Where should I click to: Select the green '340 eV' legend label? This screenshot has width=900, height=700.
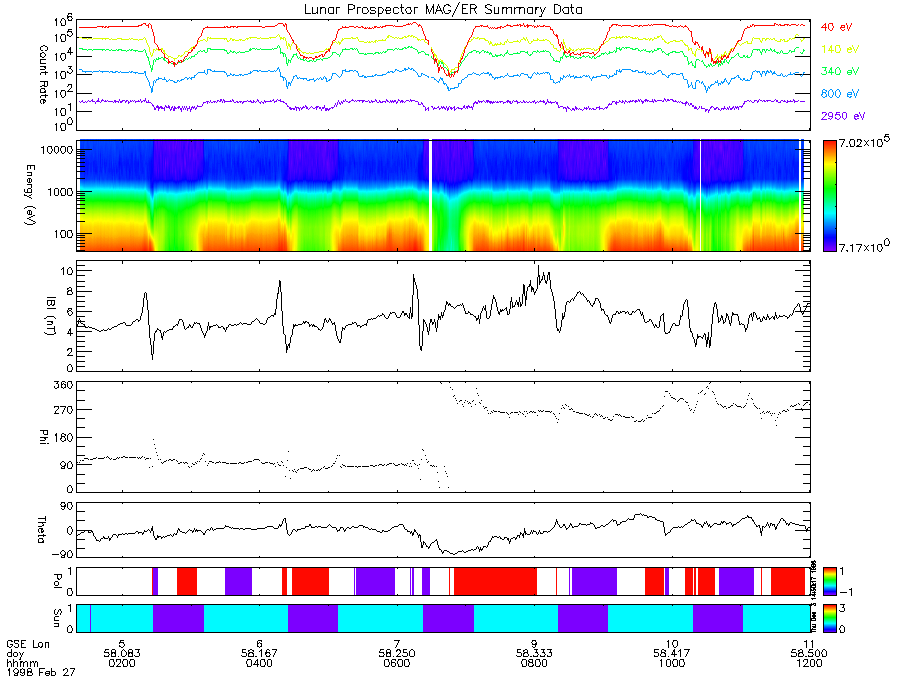tap(840, 71)
